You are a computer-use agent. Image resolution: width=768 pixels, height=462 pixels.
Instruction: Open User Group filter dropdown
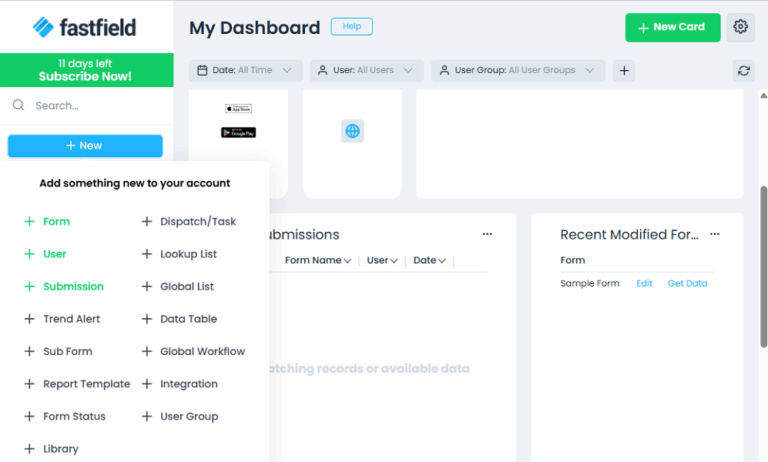click(518, 70)
